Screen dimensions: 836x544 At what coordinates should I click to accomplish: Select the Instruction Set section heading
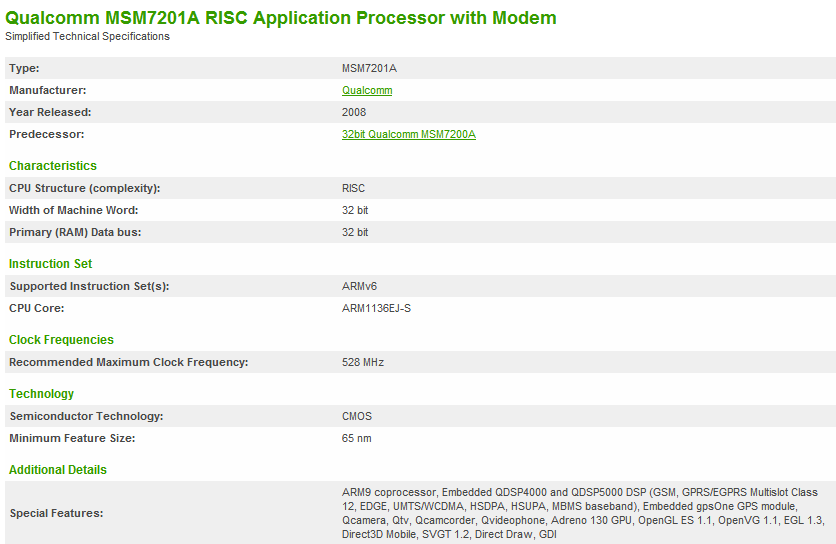[x=50, y=264]
